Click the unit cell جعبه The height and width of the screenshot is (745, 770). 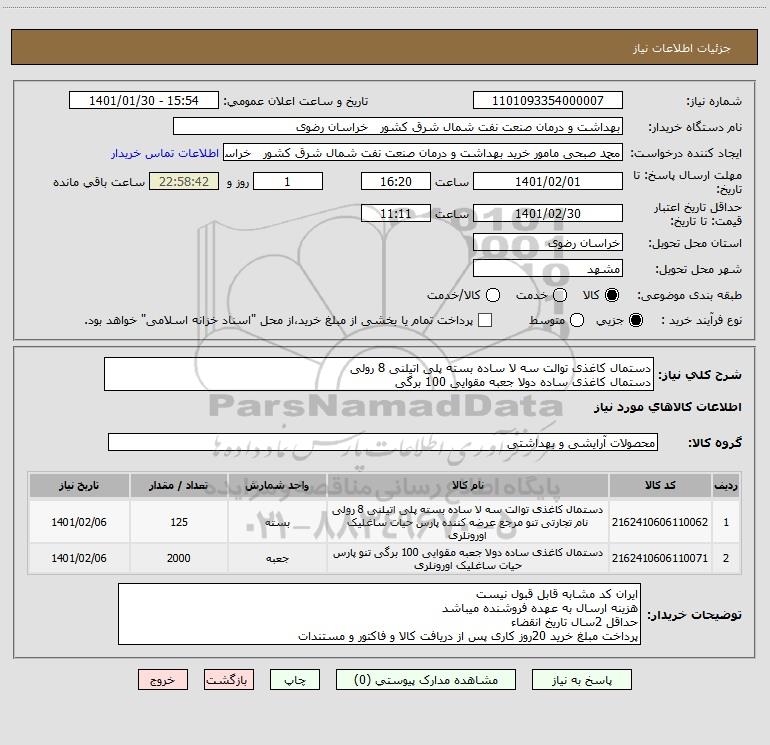277,558
